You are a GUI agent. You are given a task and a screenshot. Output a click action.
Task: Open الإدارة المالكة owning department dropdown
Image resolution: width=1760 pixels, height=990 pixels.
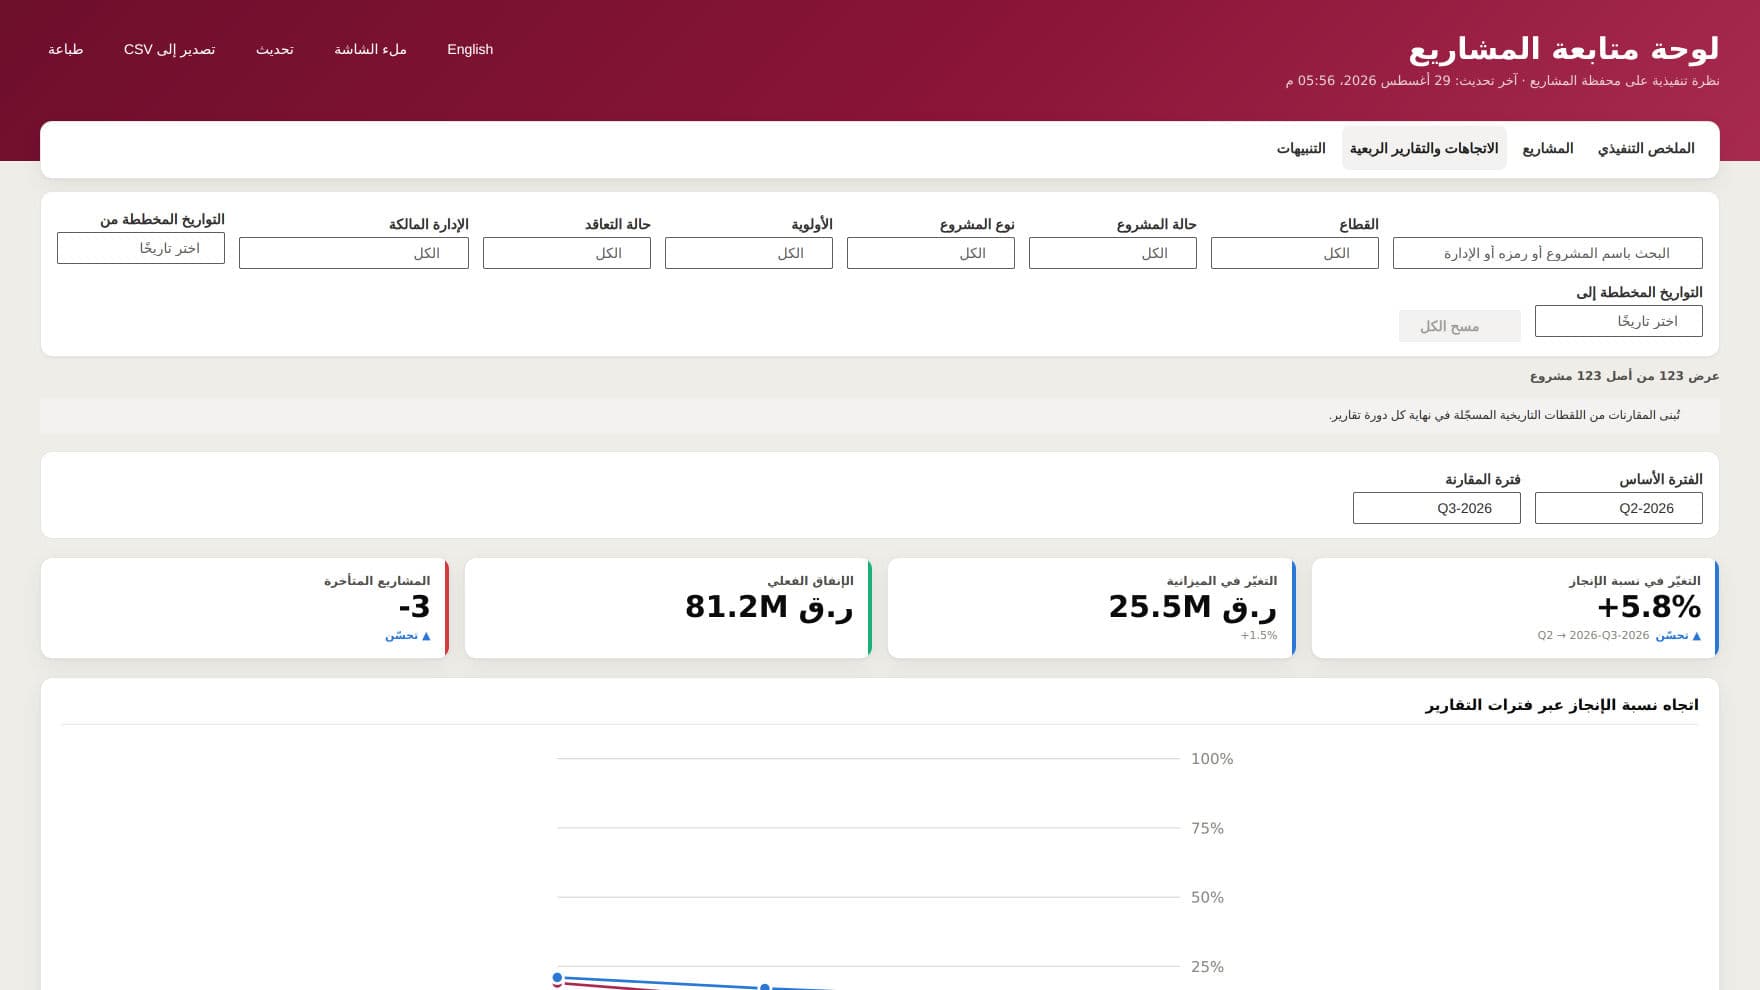[x=353, y=253]
